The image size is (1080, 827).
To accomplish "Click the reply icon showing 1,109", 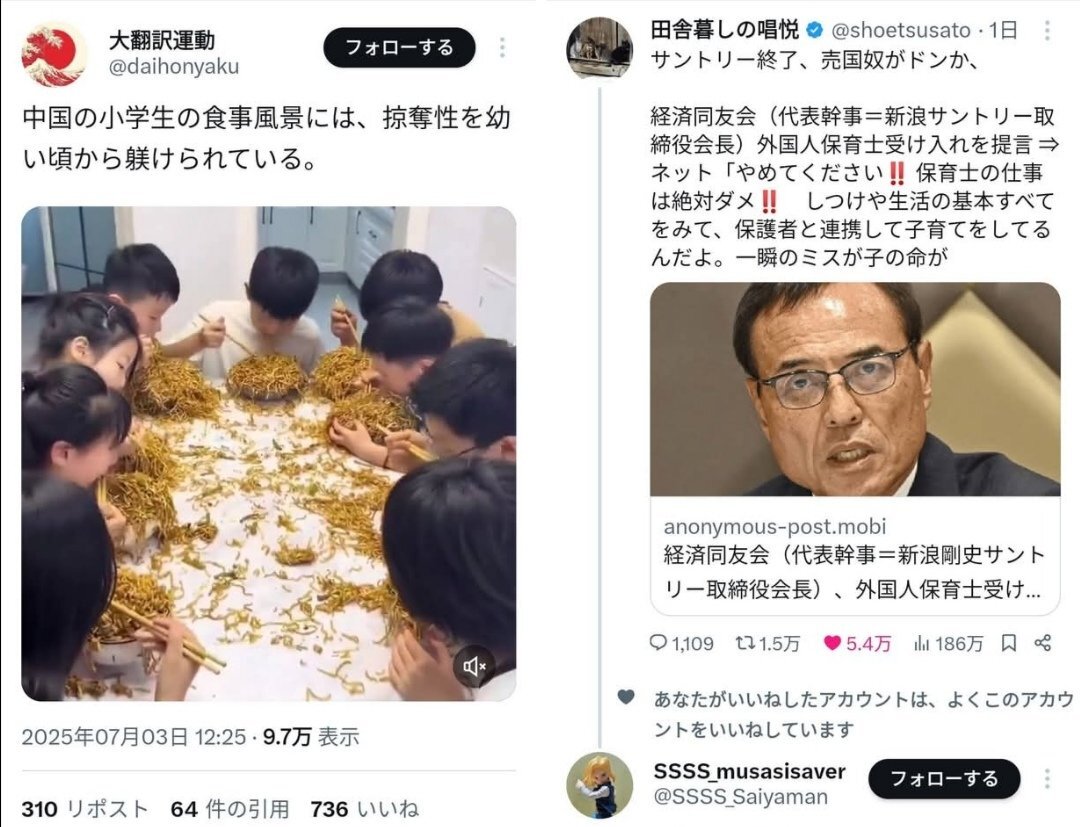I will (x=681, y=643).
